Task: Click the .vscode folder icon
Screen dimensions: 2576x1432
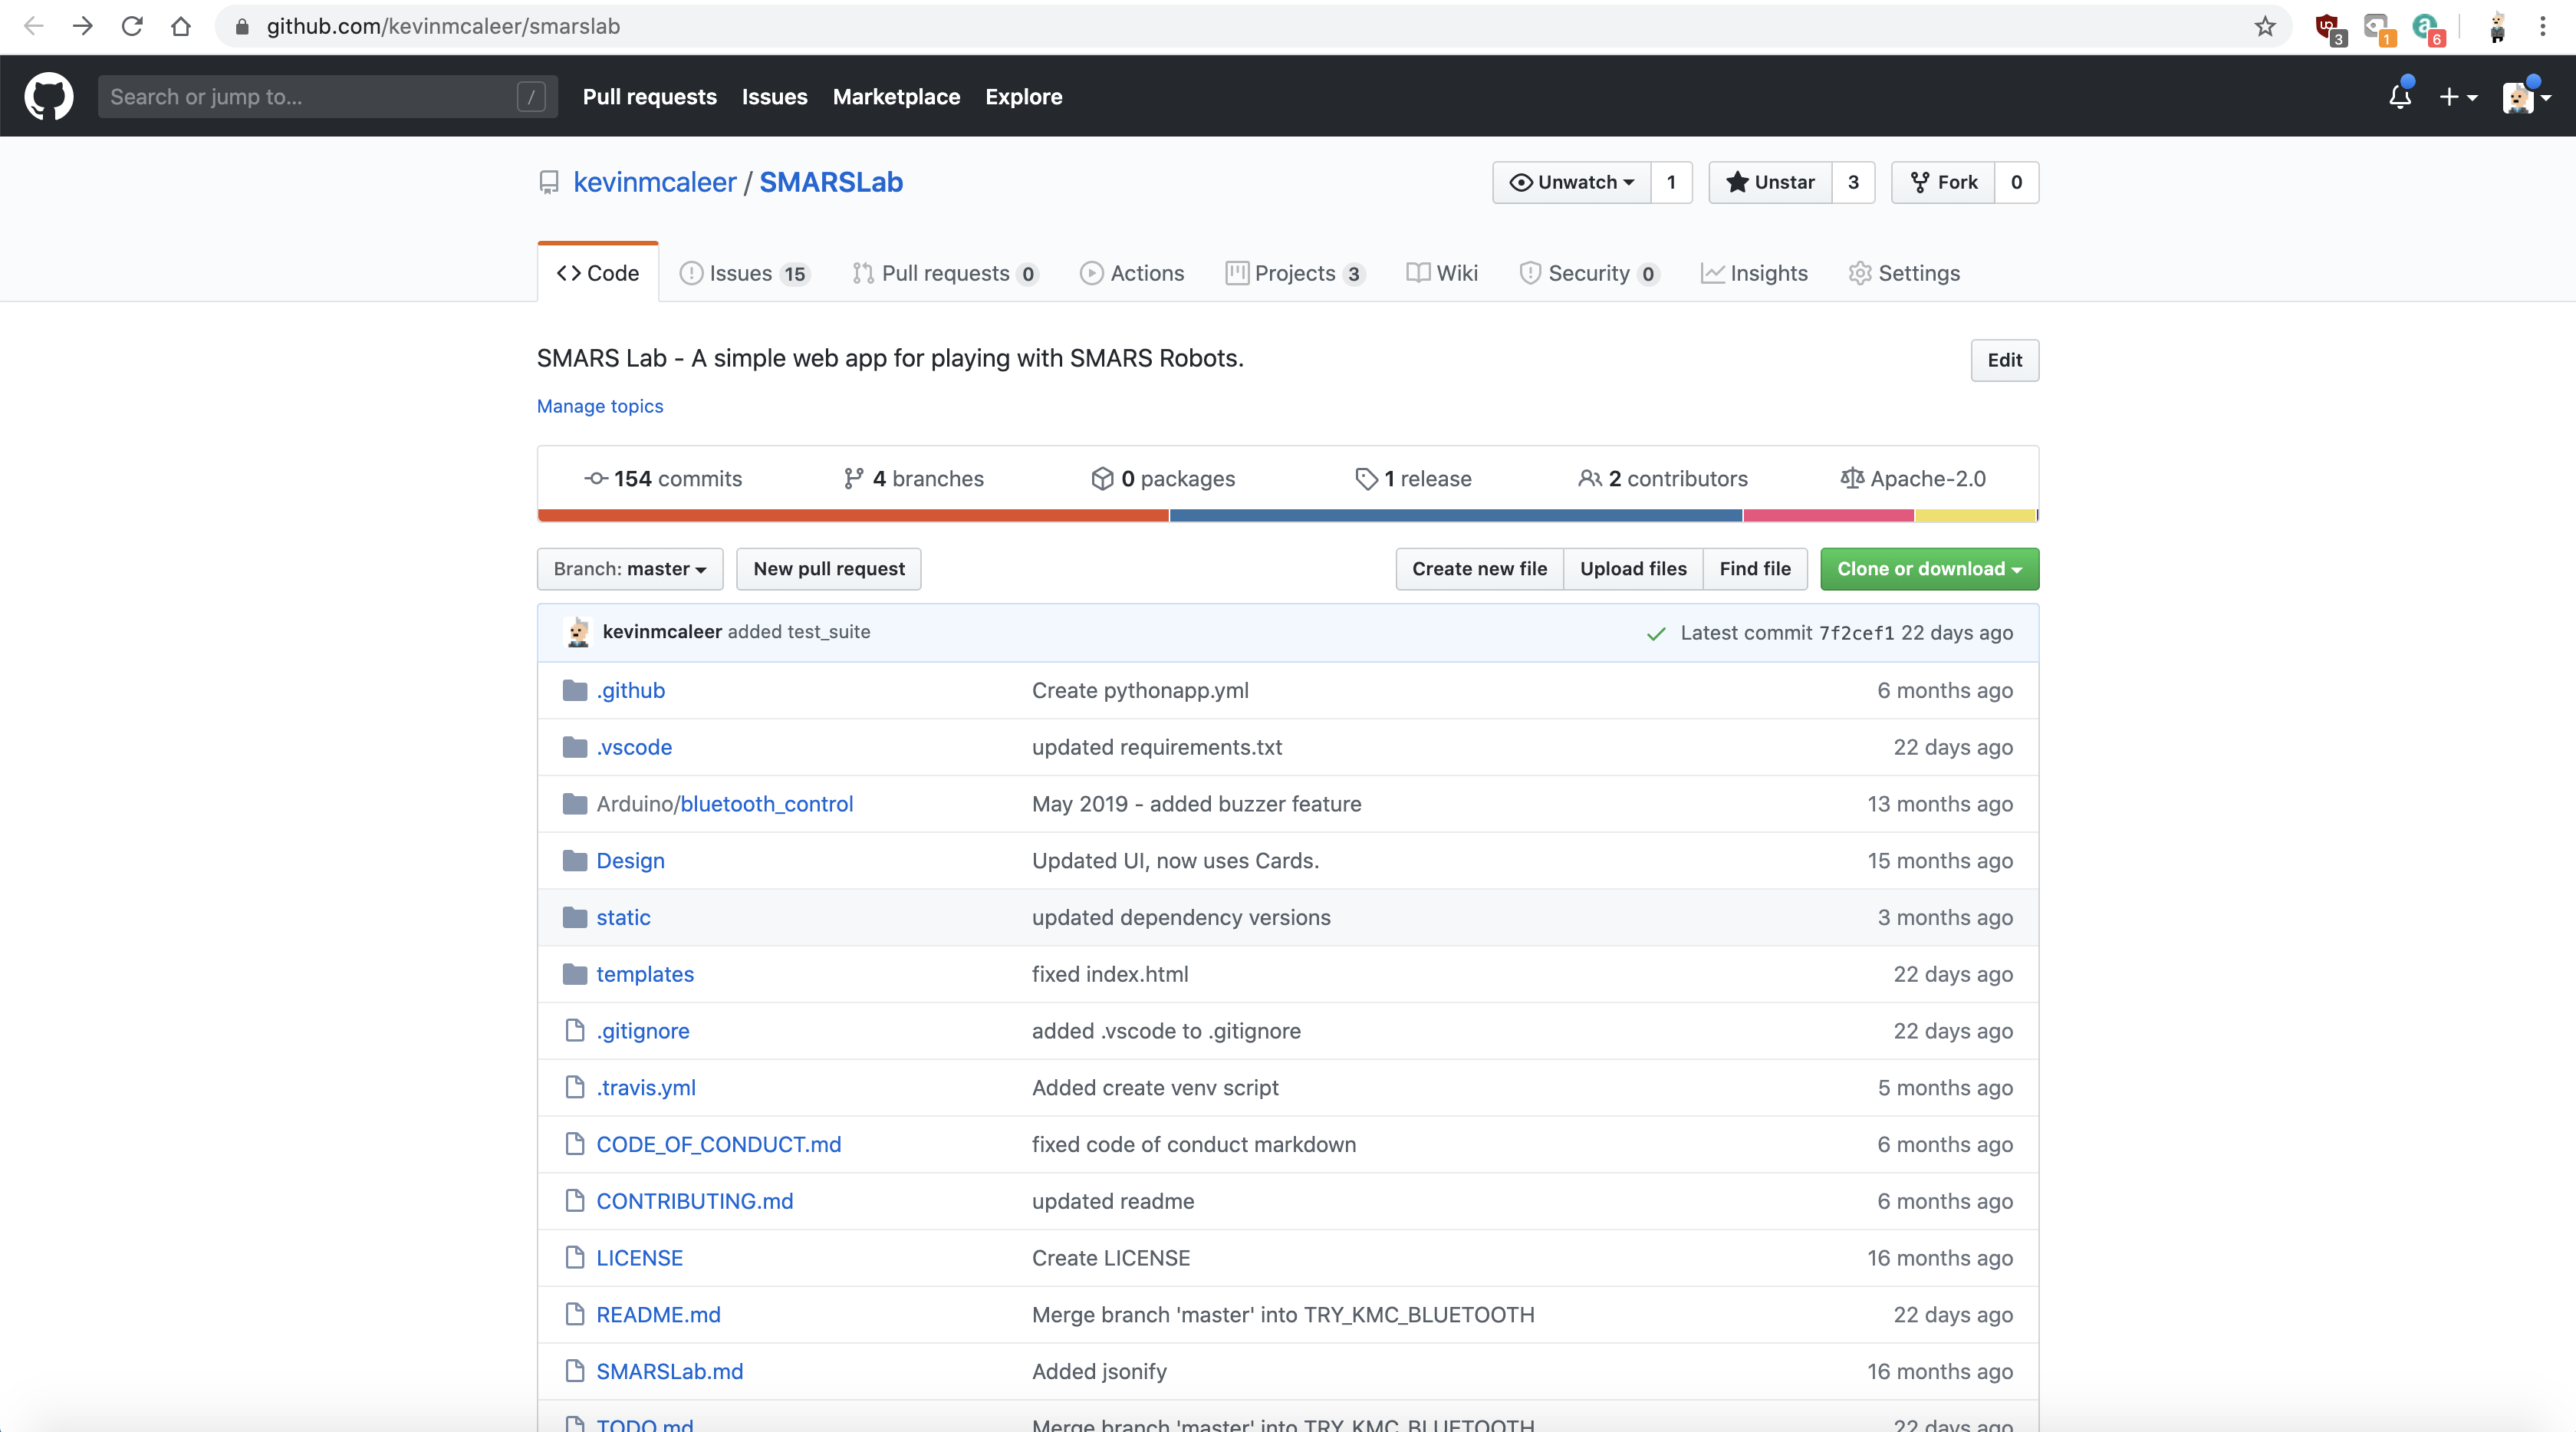Action: click(x=574, y=747)
